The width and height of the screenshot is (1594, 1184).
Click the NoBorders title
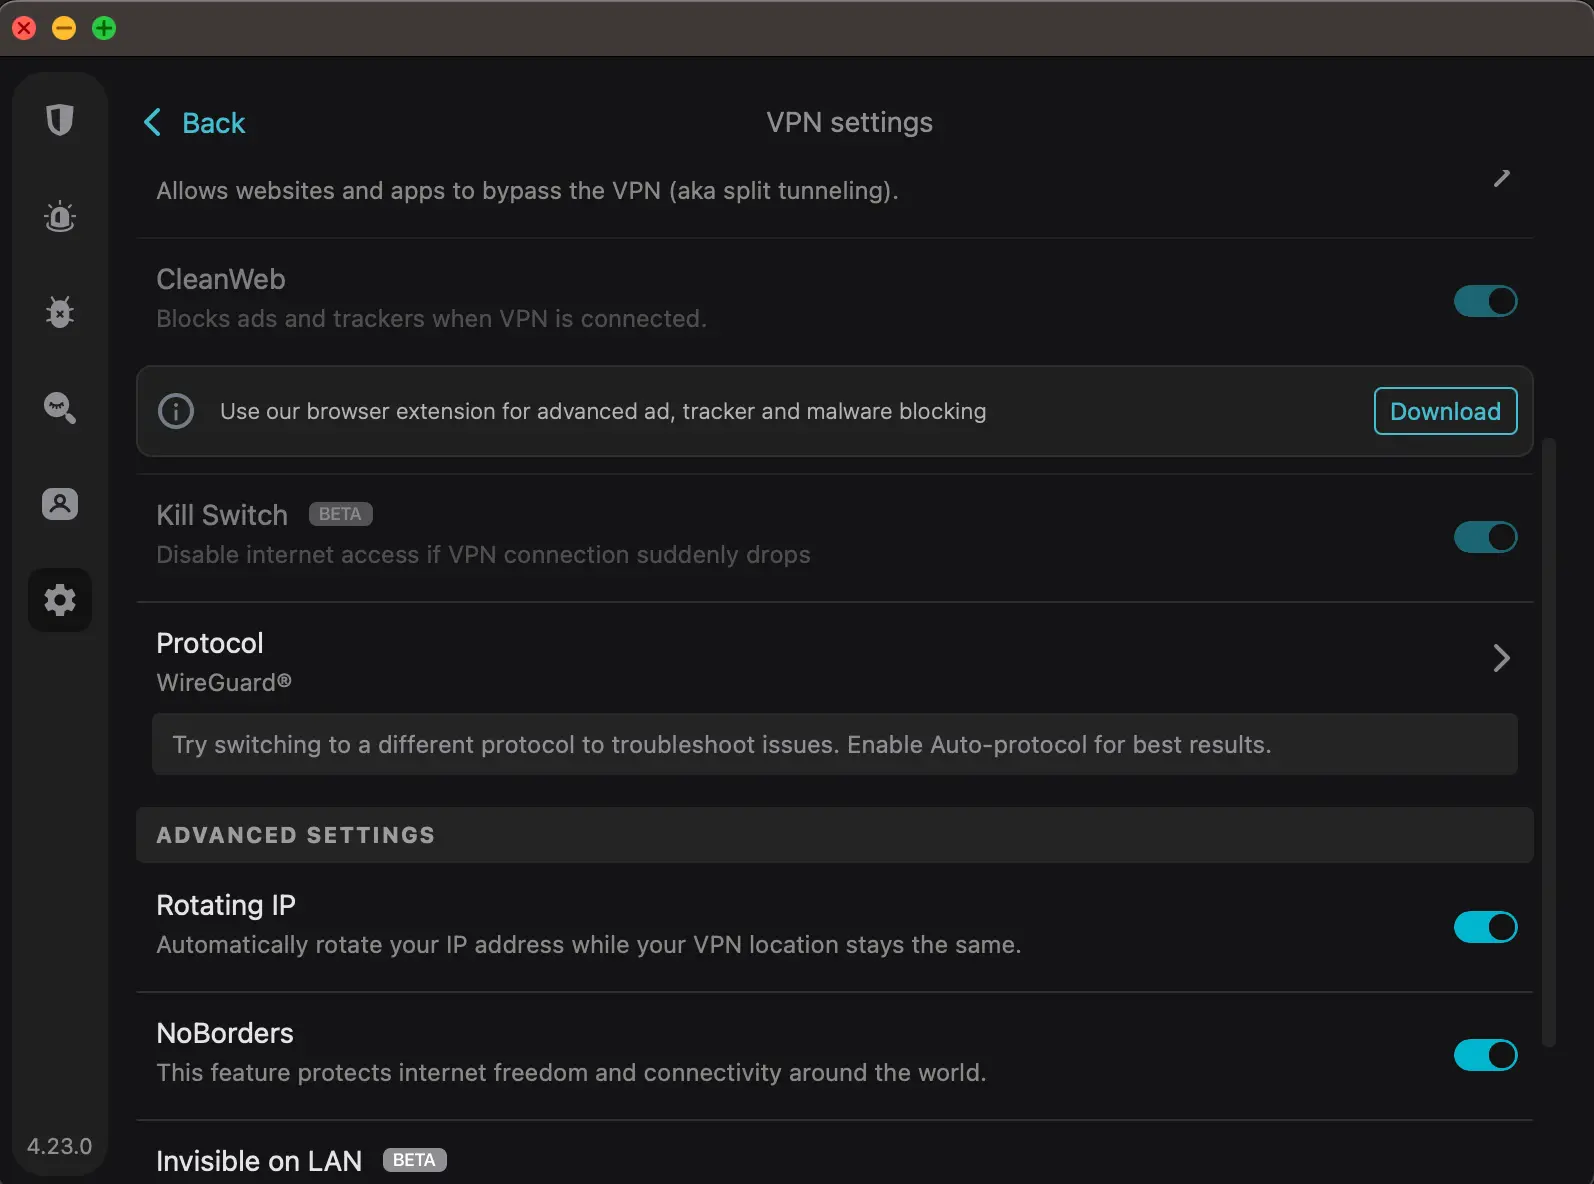225,1033
